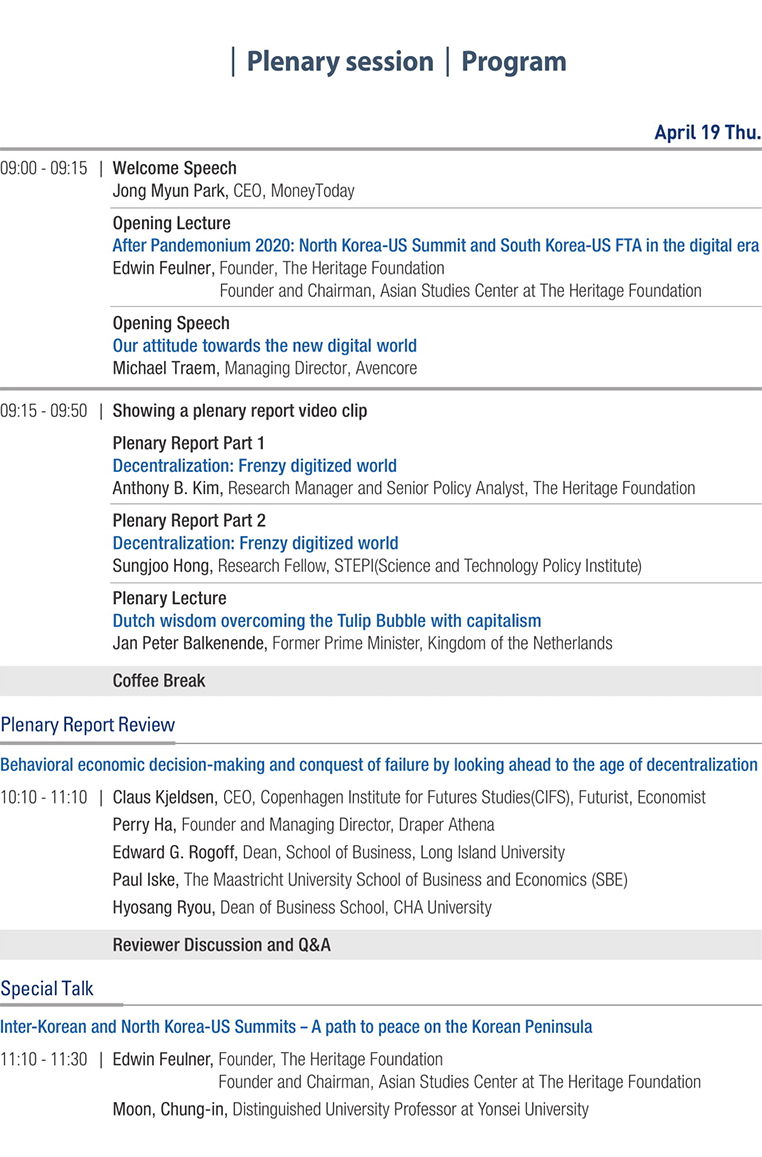Click speaker name Moon, Chung-in
The height and width of the screenshot is (1157, 762).
tap(170, 1110)
